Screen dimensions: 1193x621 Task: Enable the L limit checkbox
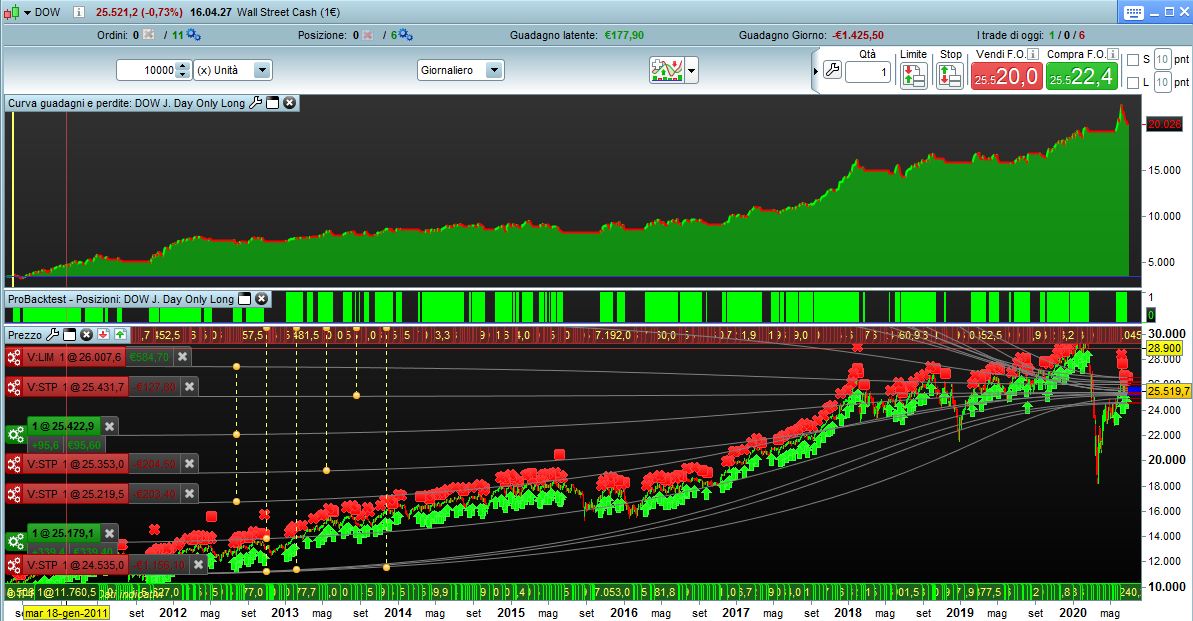coord(1133,82)
